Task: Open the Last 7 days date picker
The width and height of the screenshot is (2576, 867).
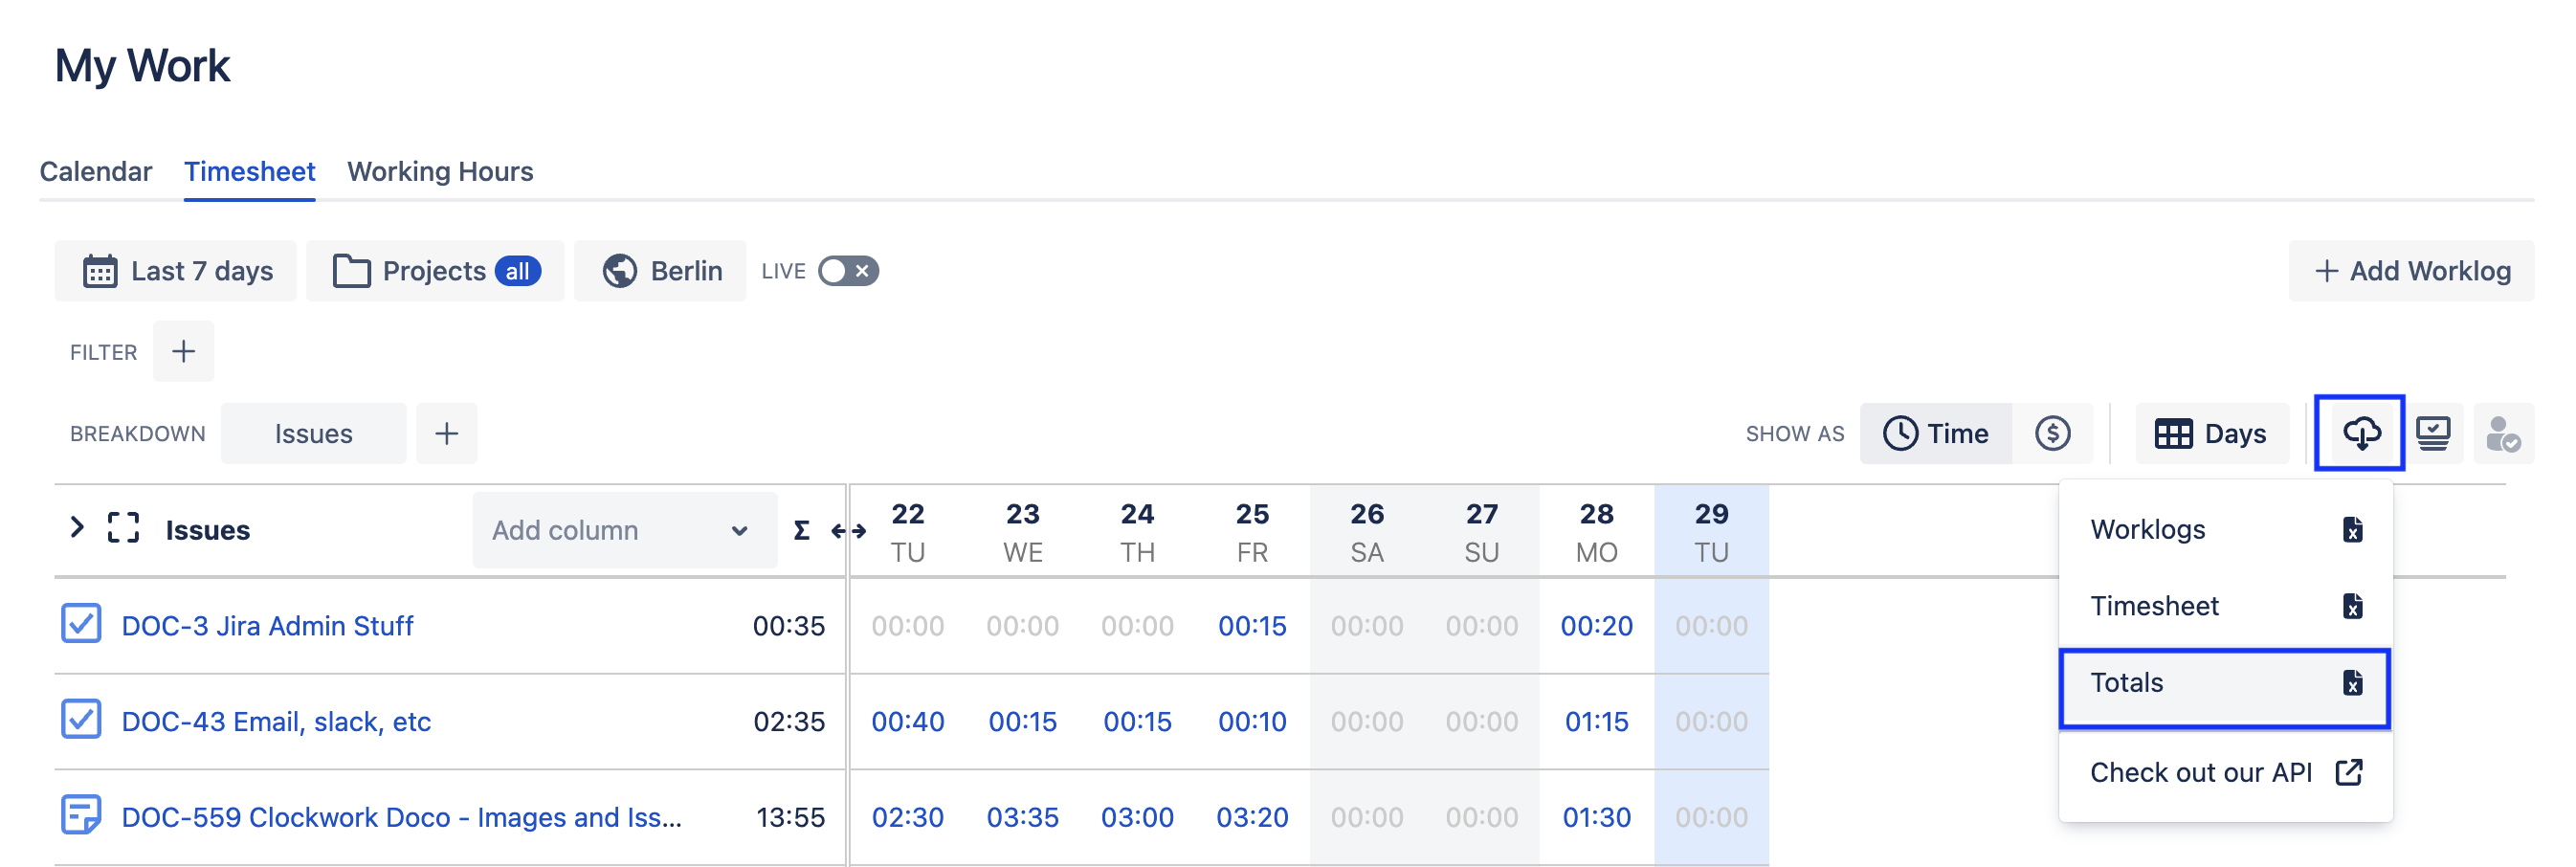Action: (176, 271)
